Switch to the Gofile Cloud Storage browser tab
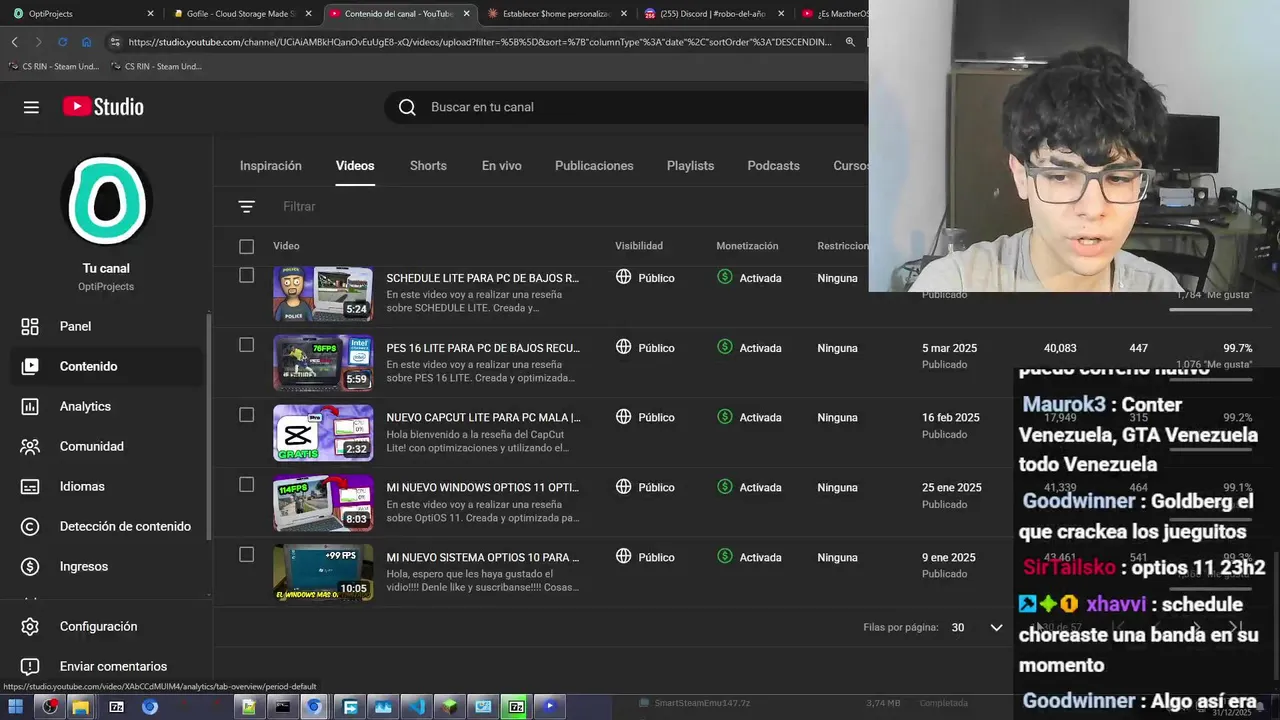This screenshot has width=1280, height=720. coord(240,14)
